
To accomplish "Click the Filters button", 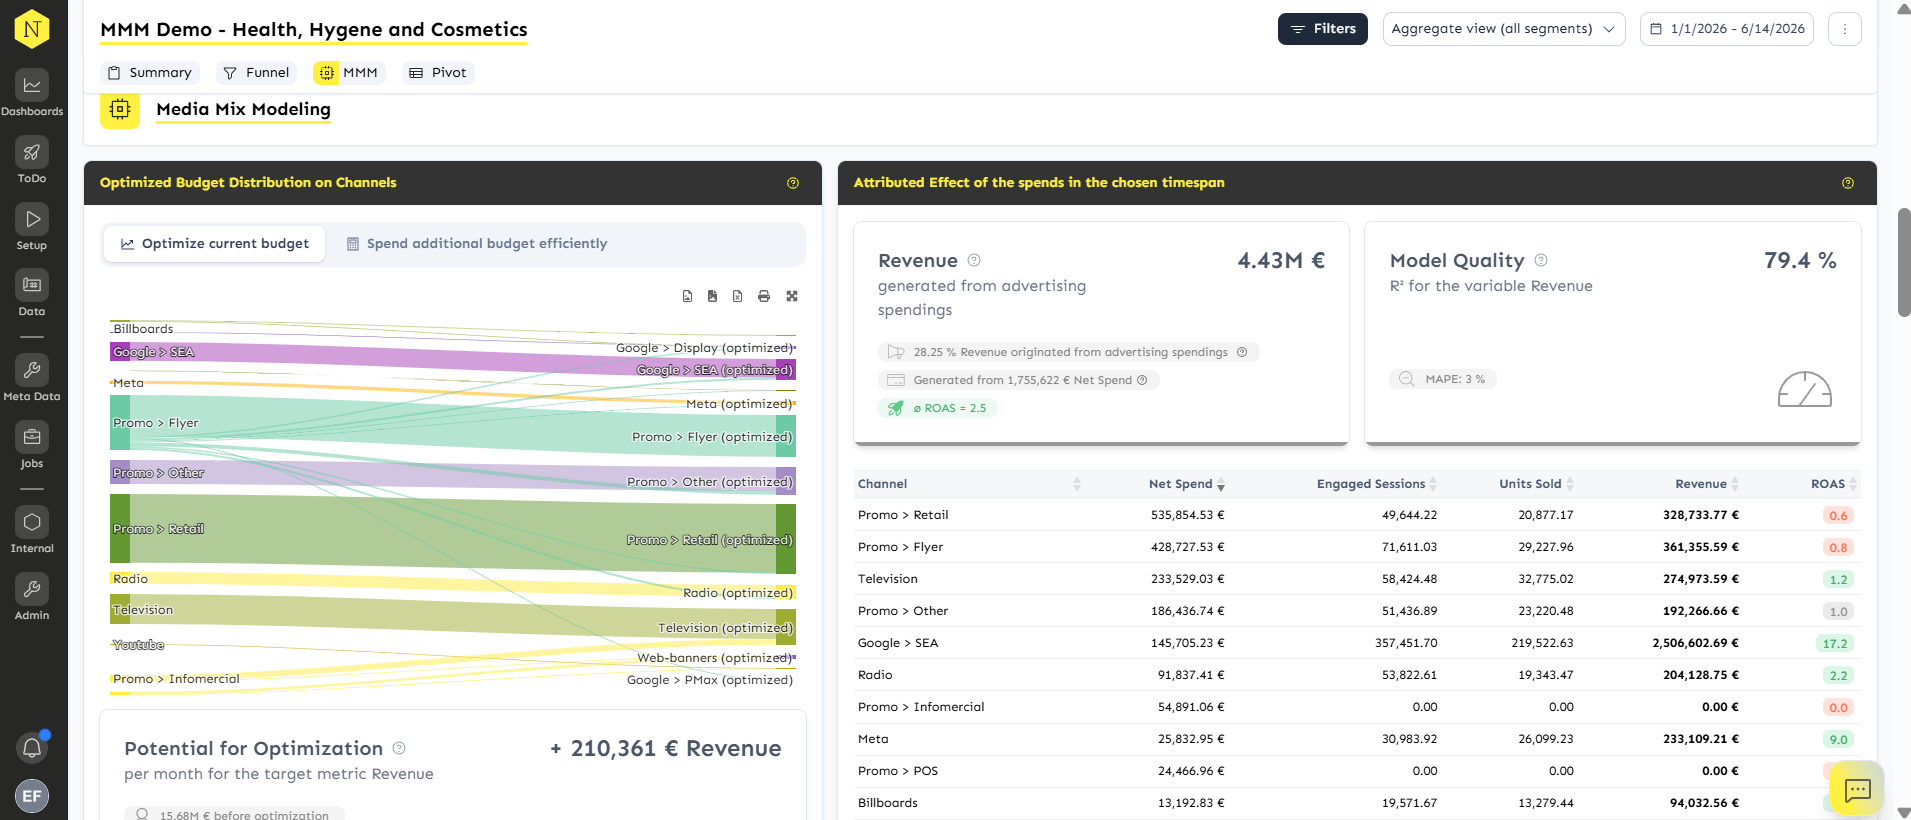I will coord(1323,29).
